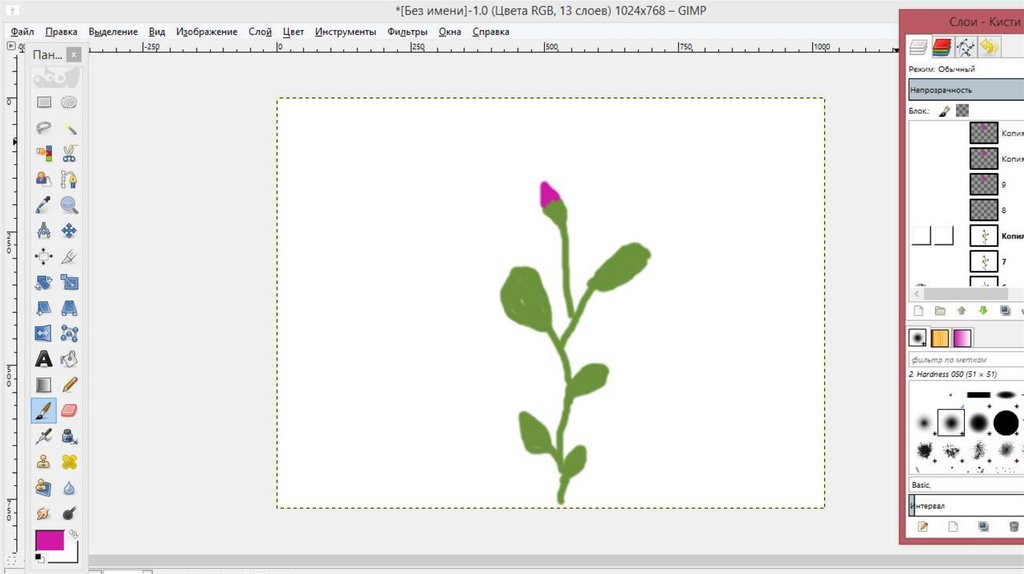Select the Scissors Select tool
The image size is (1024, 574).
(x=69, y=154)
